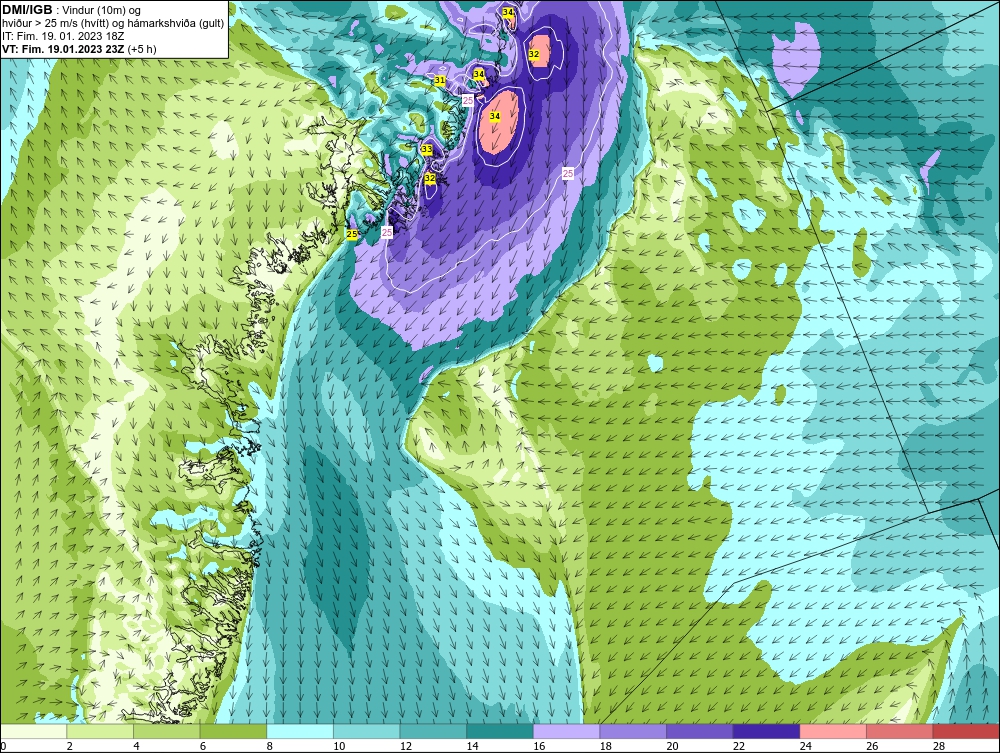Viewport: 1000px width, 753px height.
Task: Click the 'Vindur (10m) og' header text
Action: pos(103,10)
